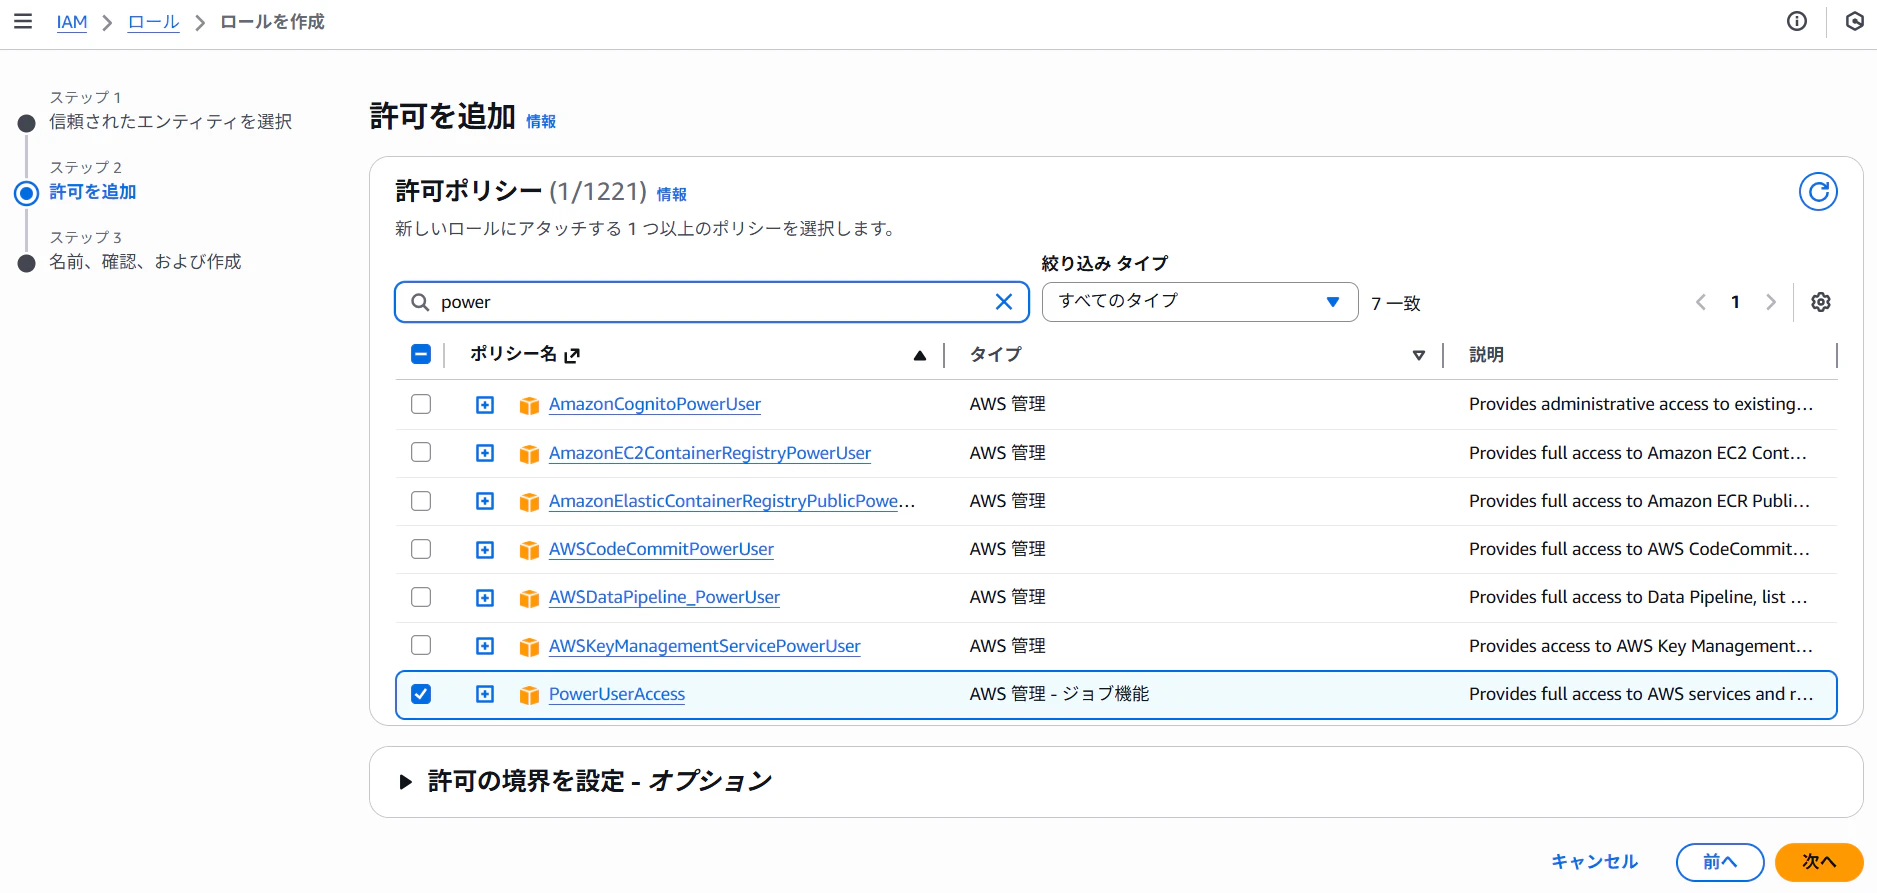Check the AWSDataPipeline_PowerUser policy
The image size is (1877, 893).
tap(421, 597)
